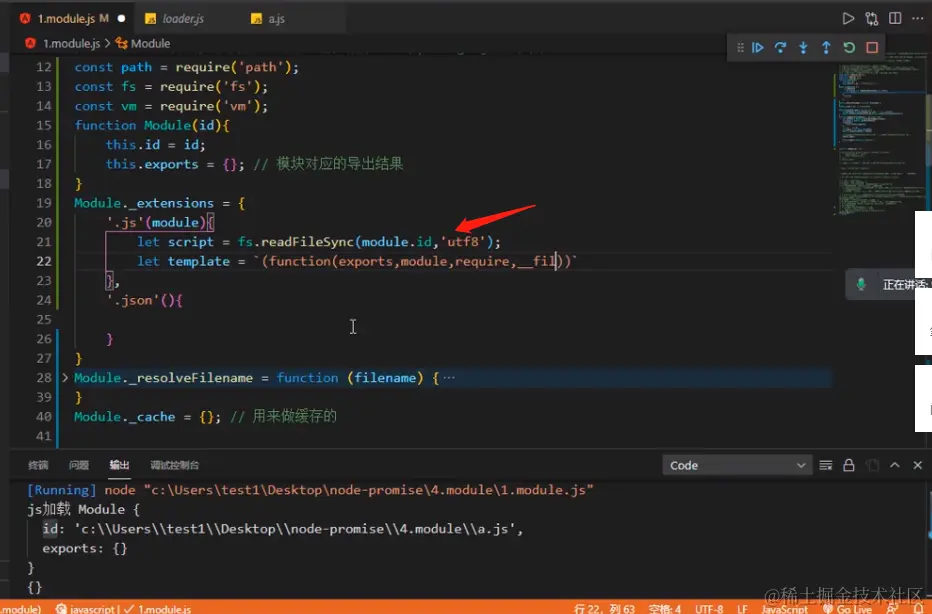Click the JS file icon on the loader.js tab
Screen dimensions: 932x614
(x=151, y=19)
